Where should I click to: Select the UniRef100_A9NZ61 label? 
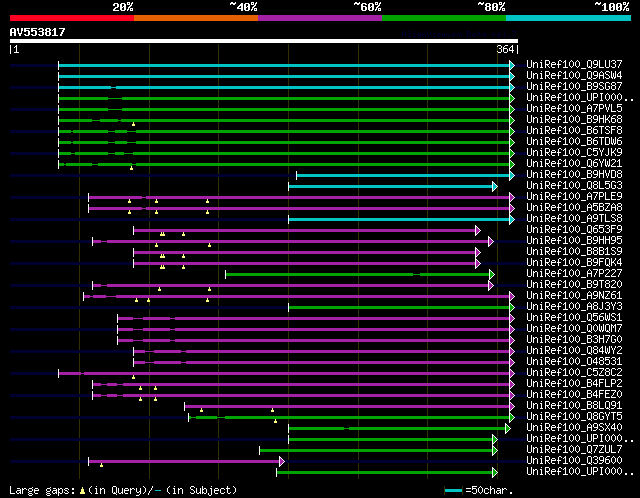(x=574, y=296)
